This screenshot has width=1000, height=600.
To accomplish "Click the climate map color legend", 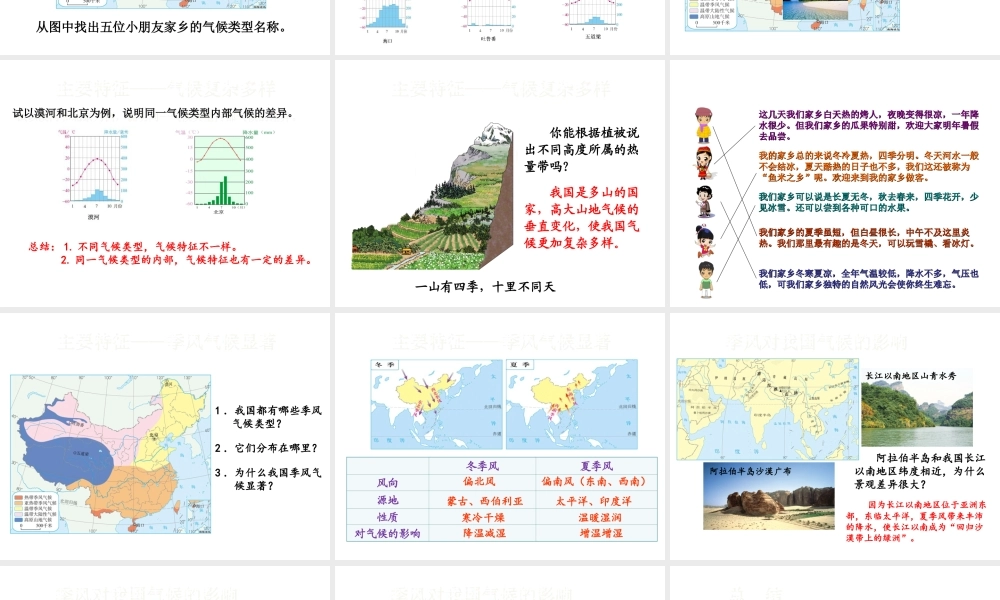I will (36, 512).
